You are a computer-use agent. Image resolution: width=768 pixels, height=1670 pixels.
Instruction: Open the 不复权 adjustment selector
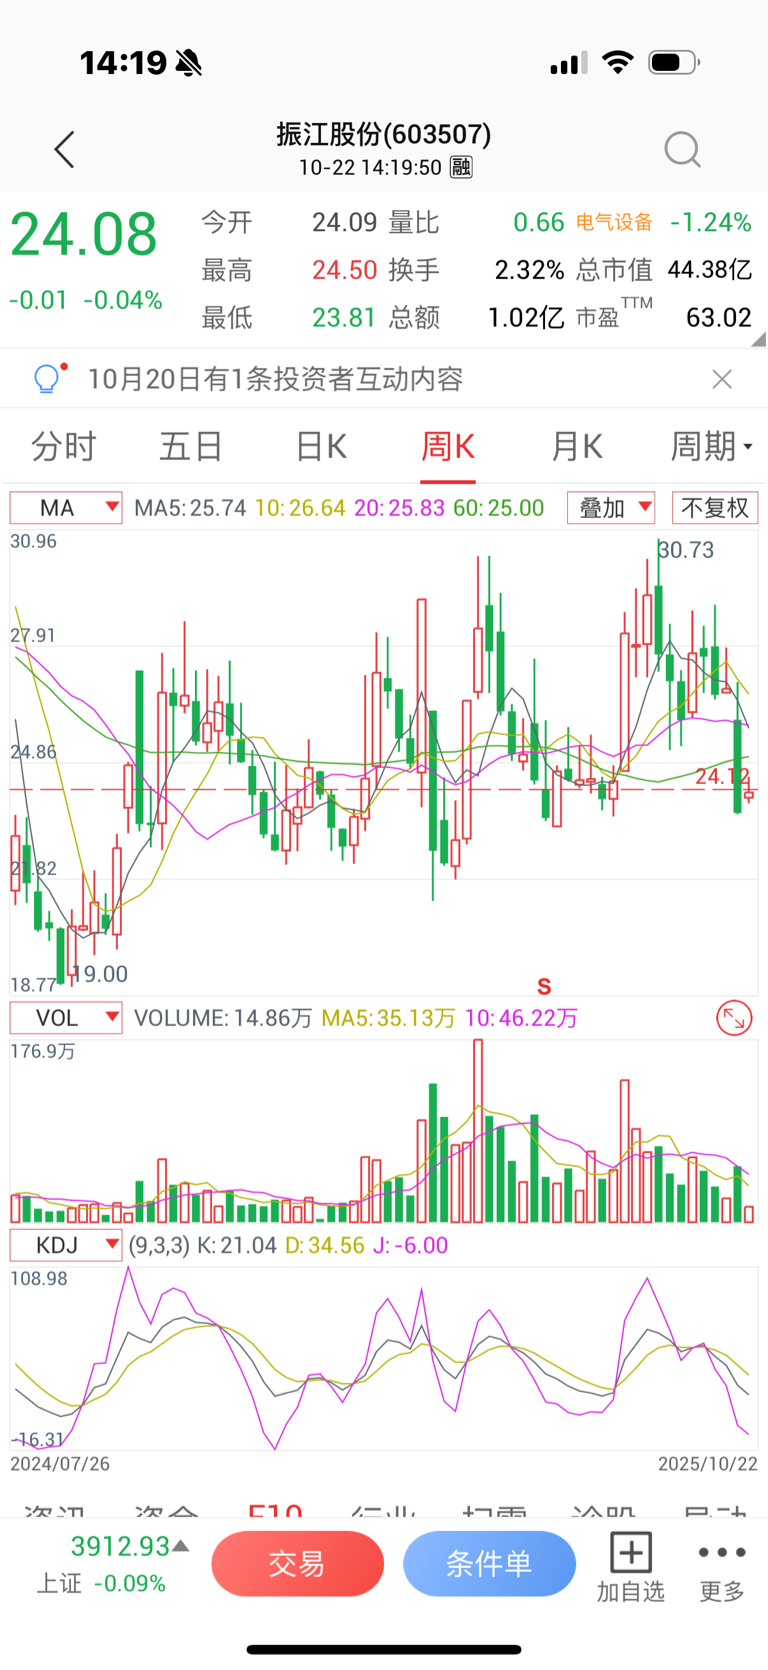click(715, 508)
